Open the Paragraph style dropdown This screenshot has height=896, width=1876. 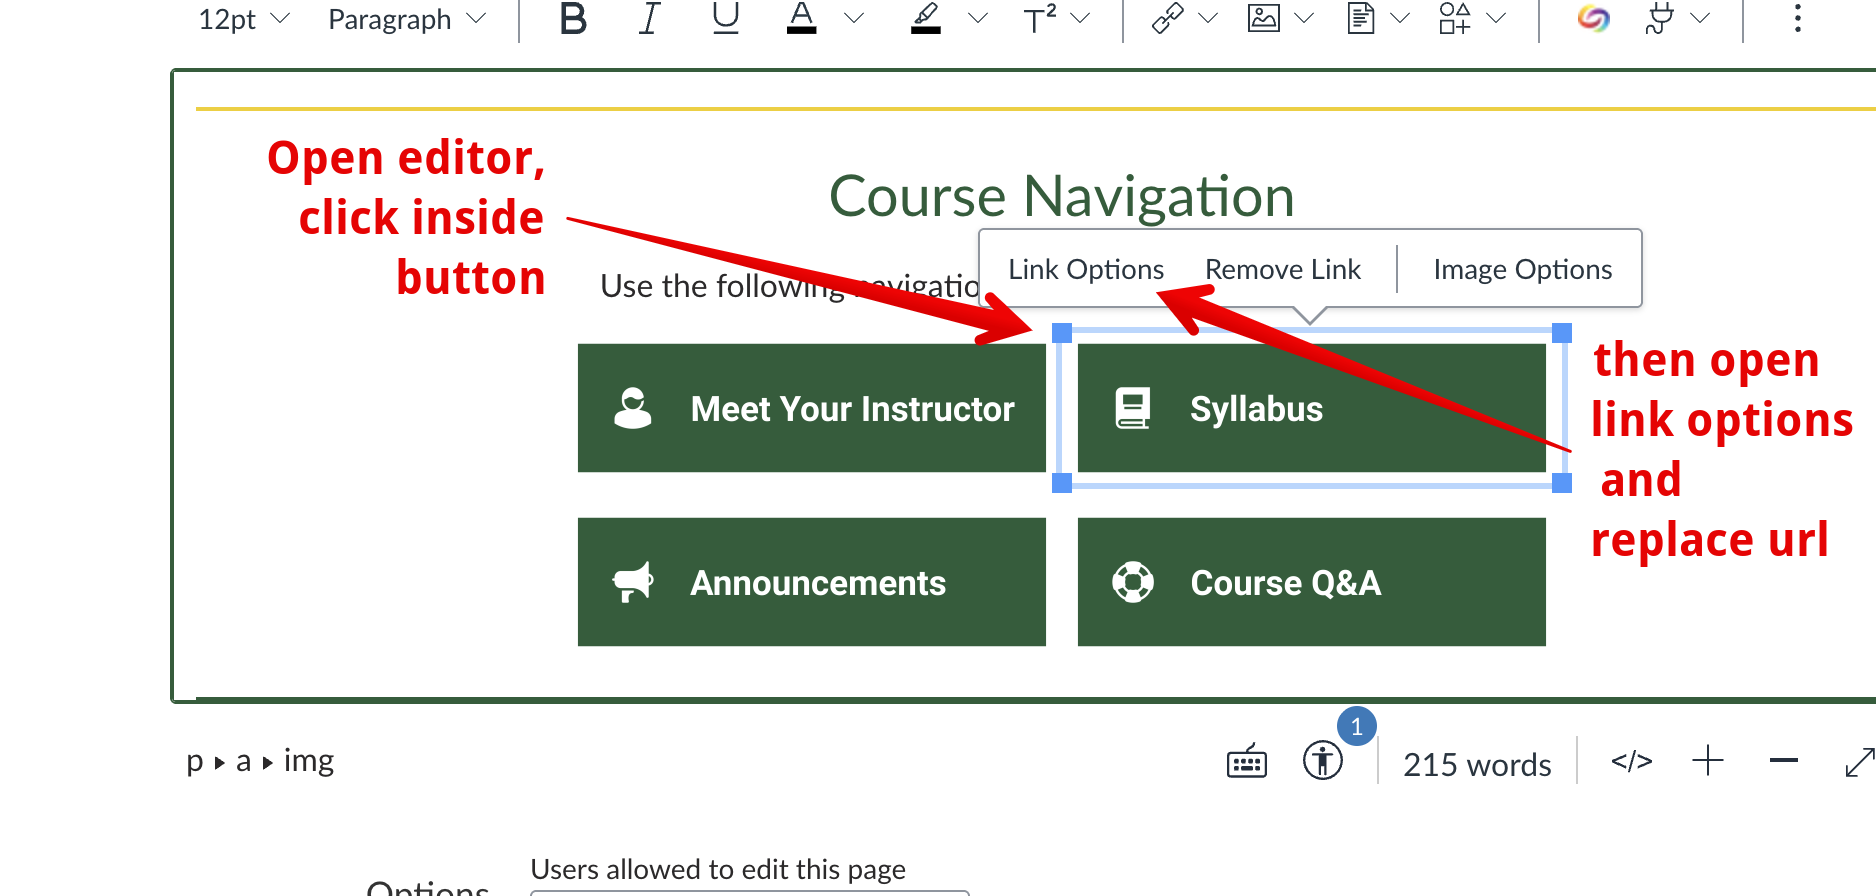point(406,20)
